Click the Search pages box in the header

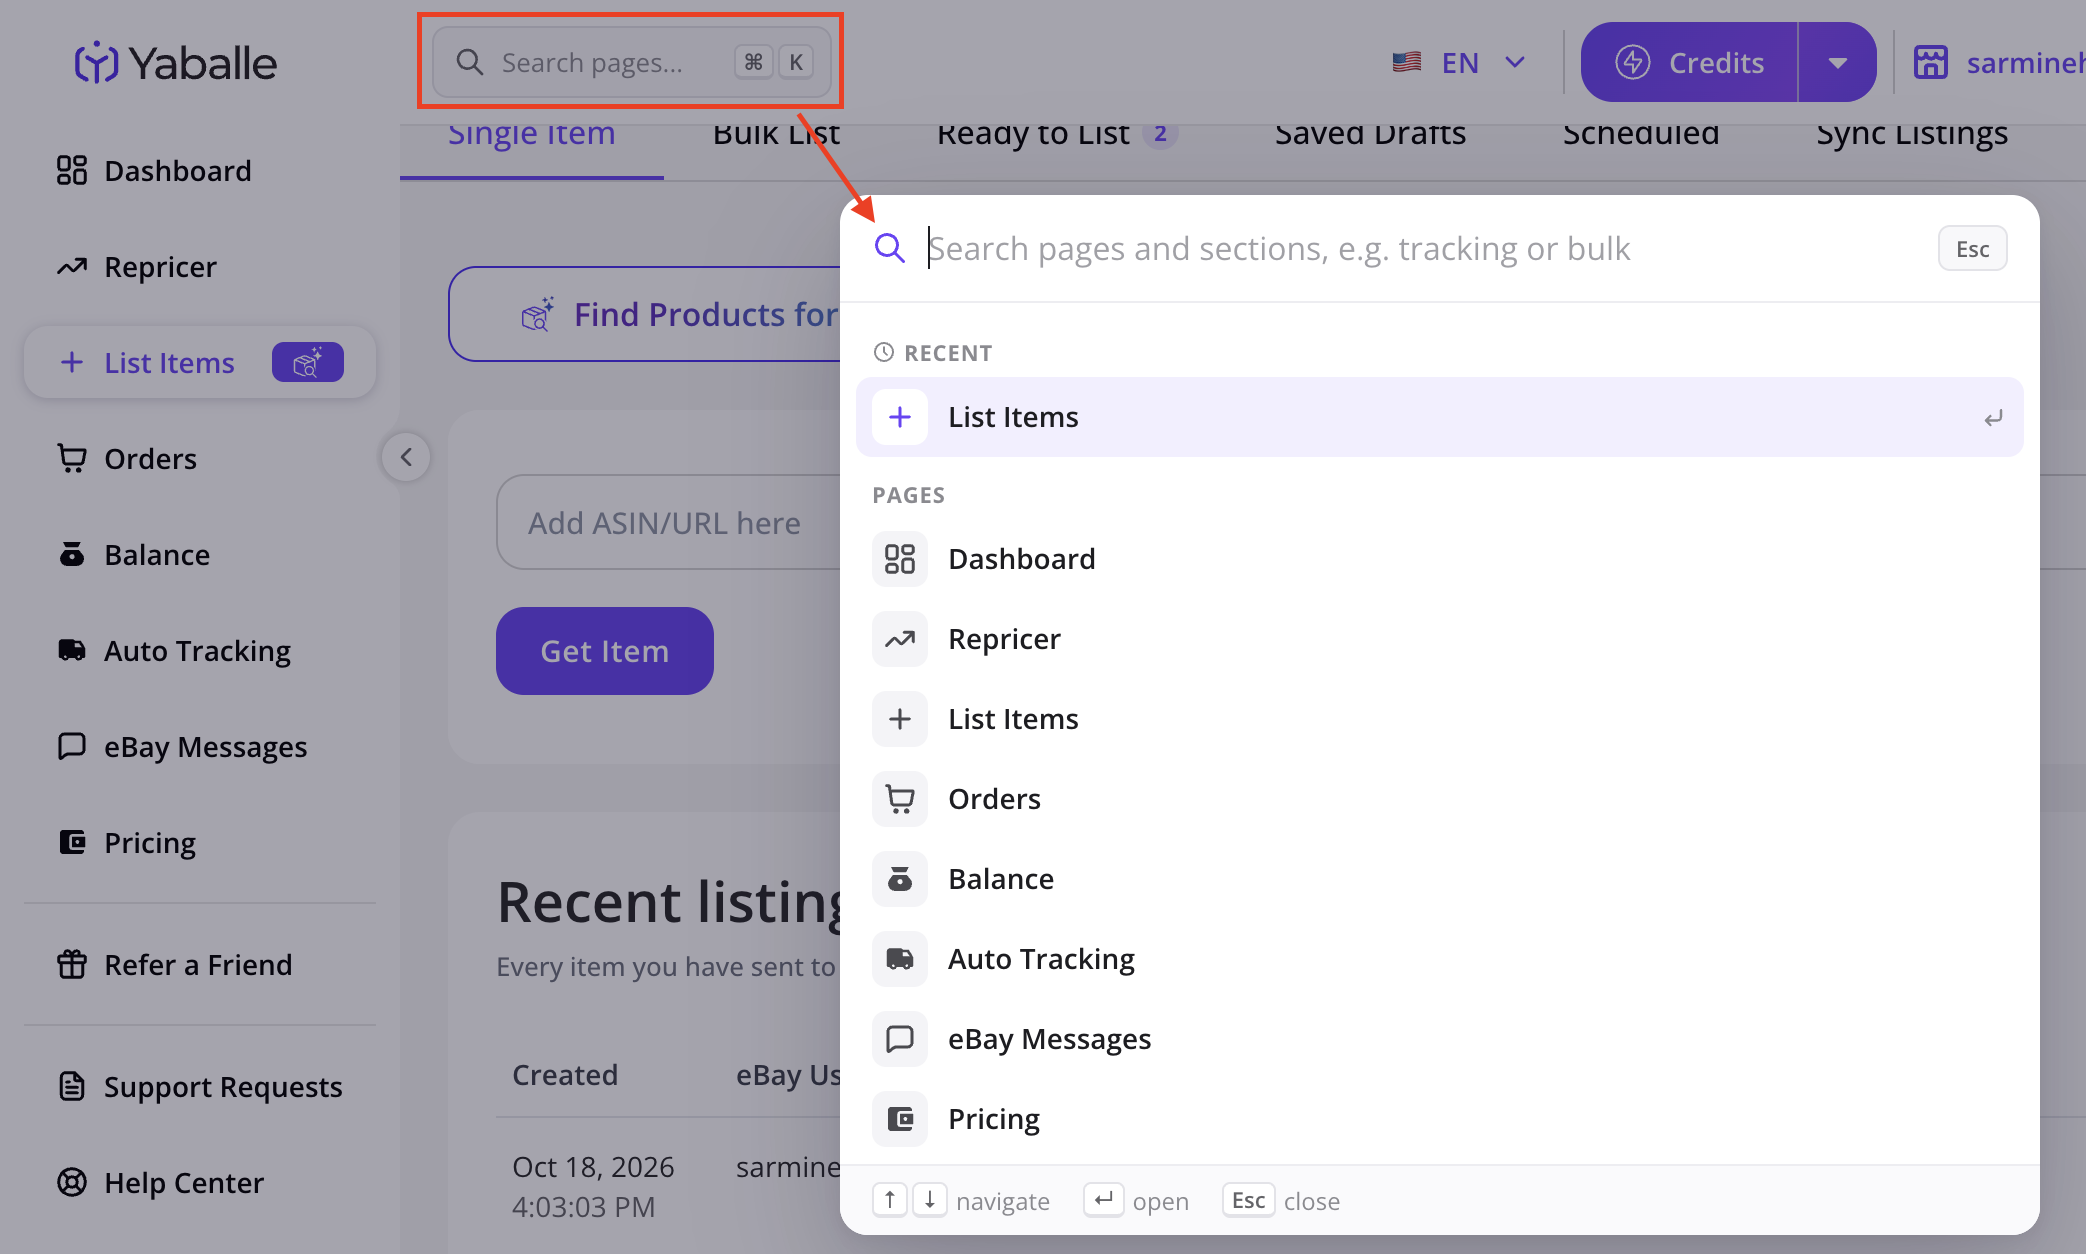pyautogui.click(x=631, y=62)
